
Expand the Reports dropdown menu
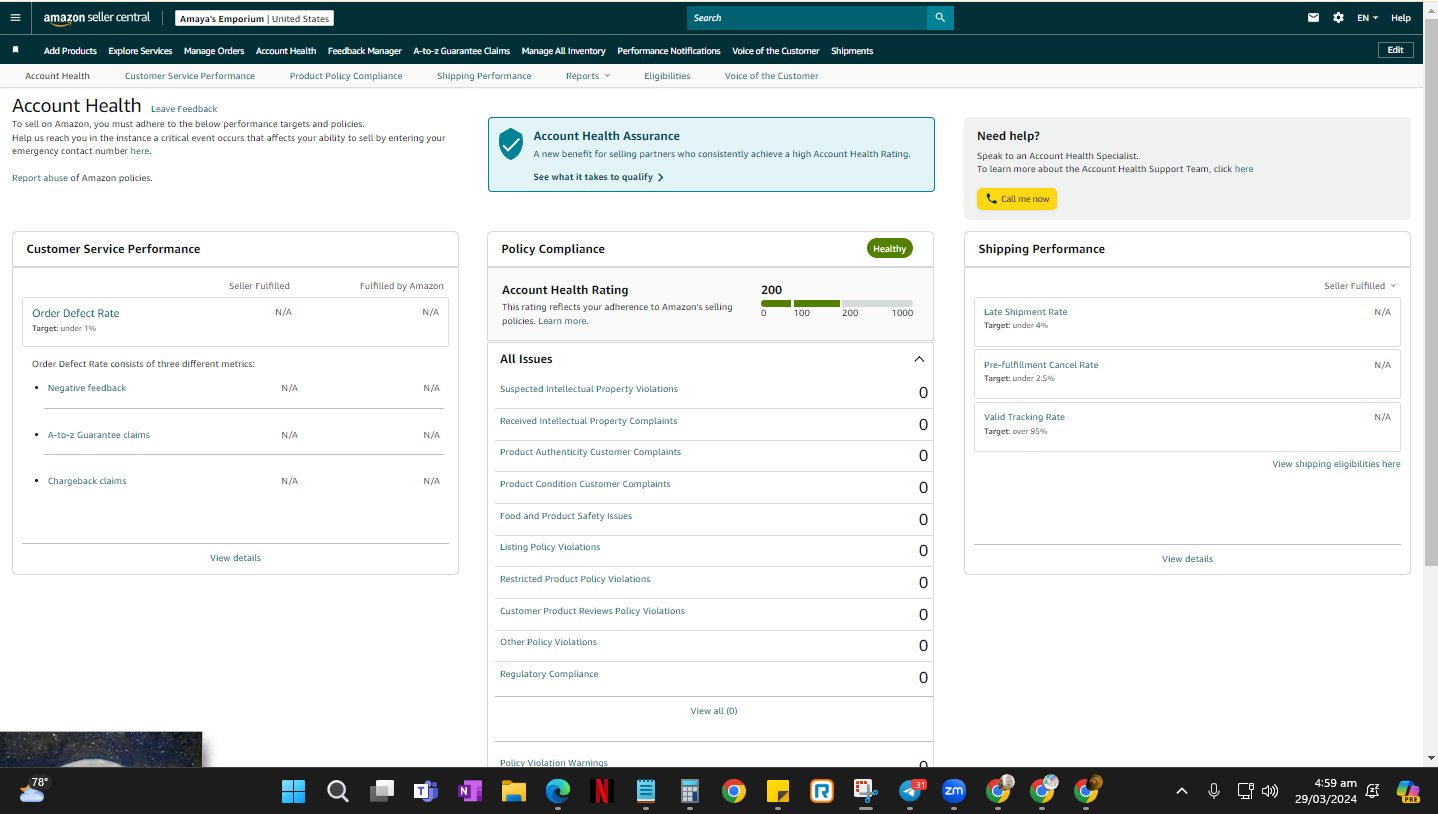[588, 76]
